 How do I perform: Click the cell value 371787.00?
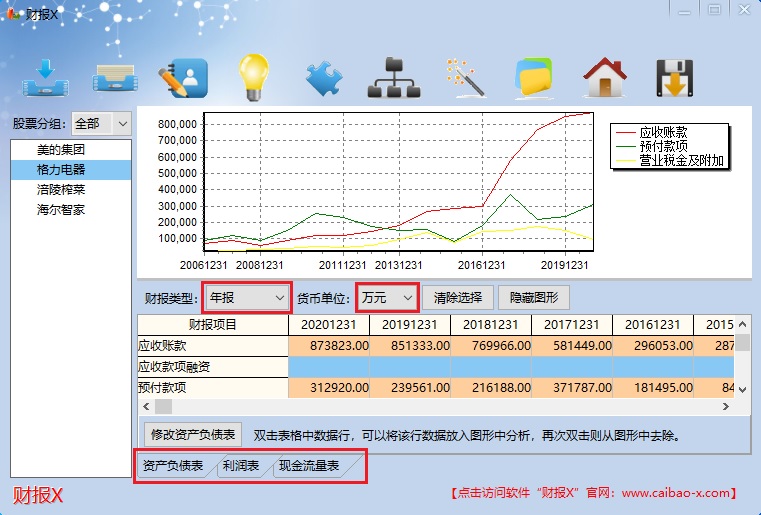572,388
